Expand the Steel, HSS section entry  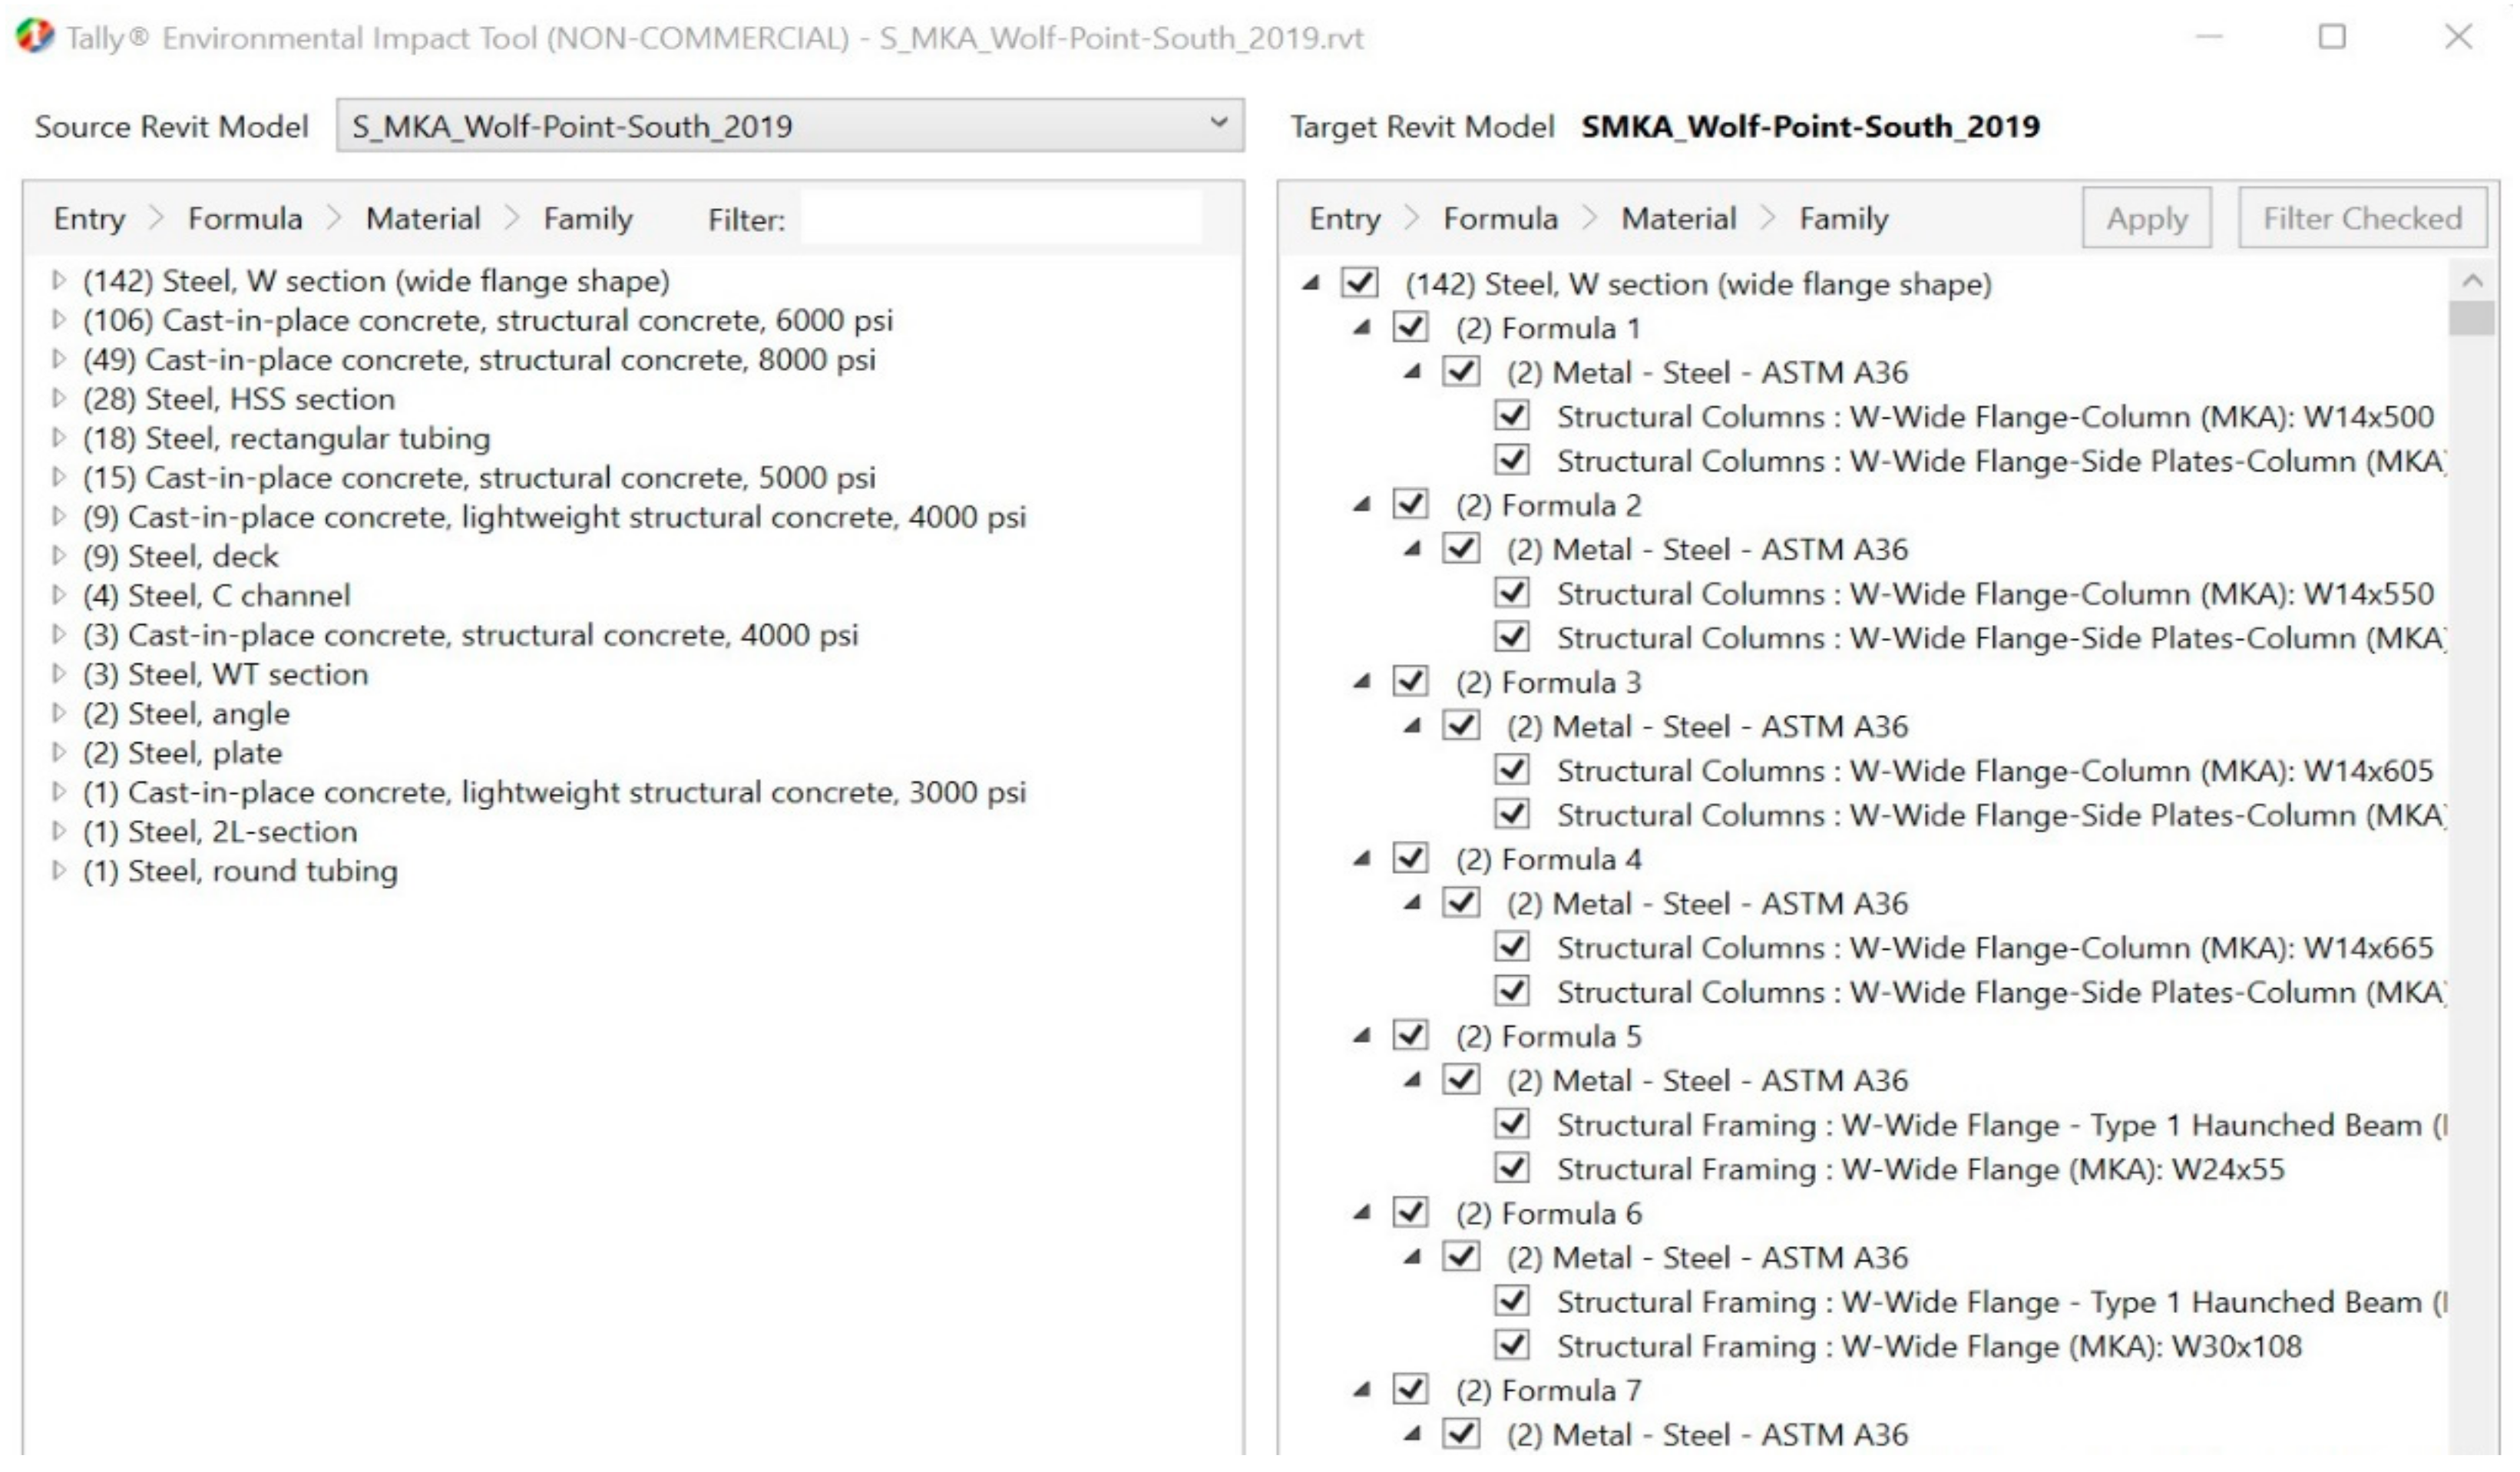click(59, 399)
